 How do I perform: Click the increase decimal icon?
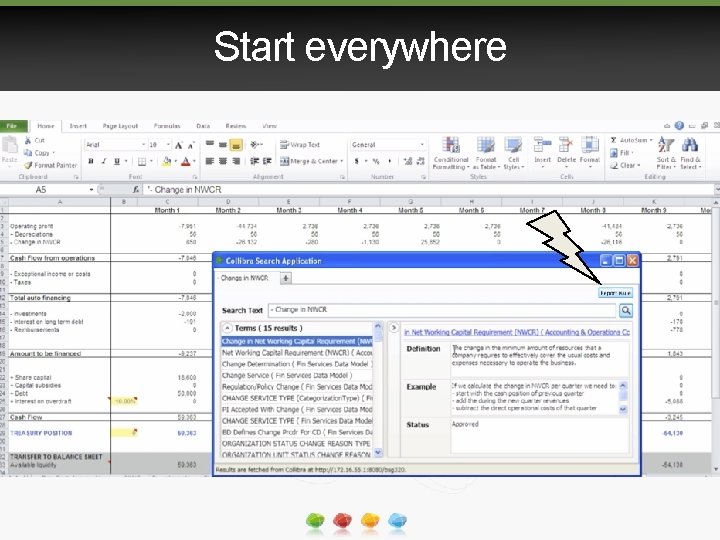[407, 161]
